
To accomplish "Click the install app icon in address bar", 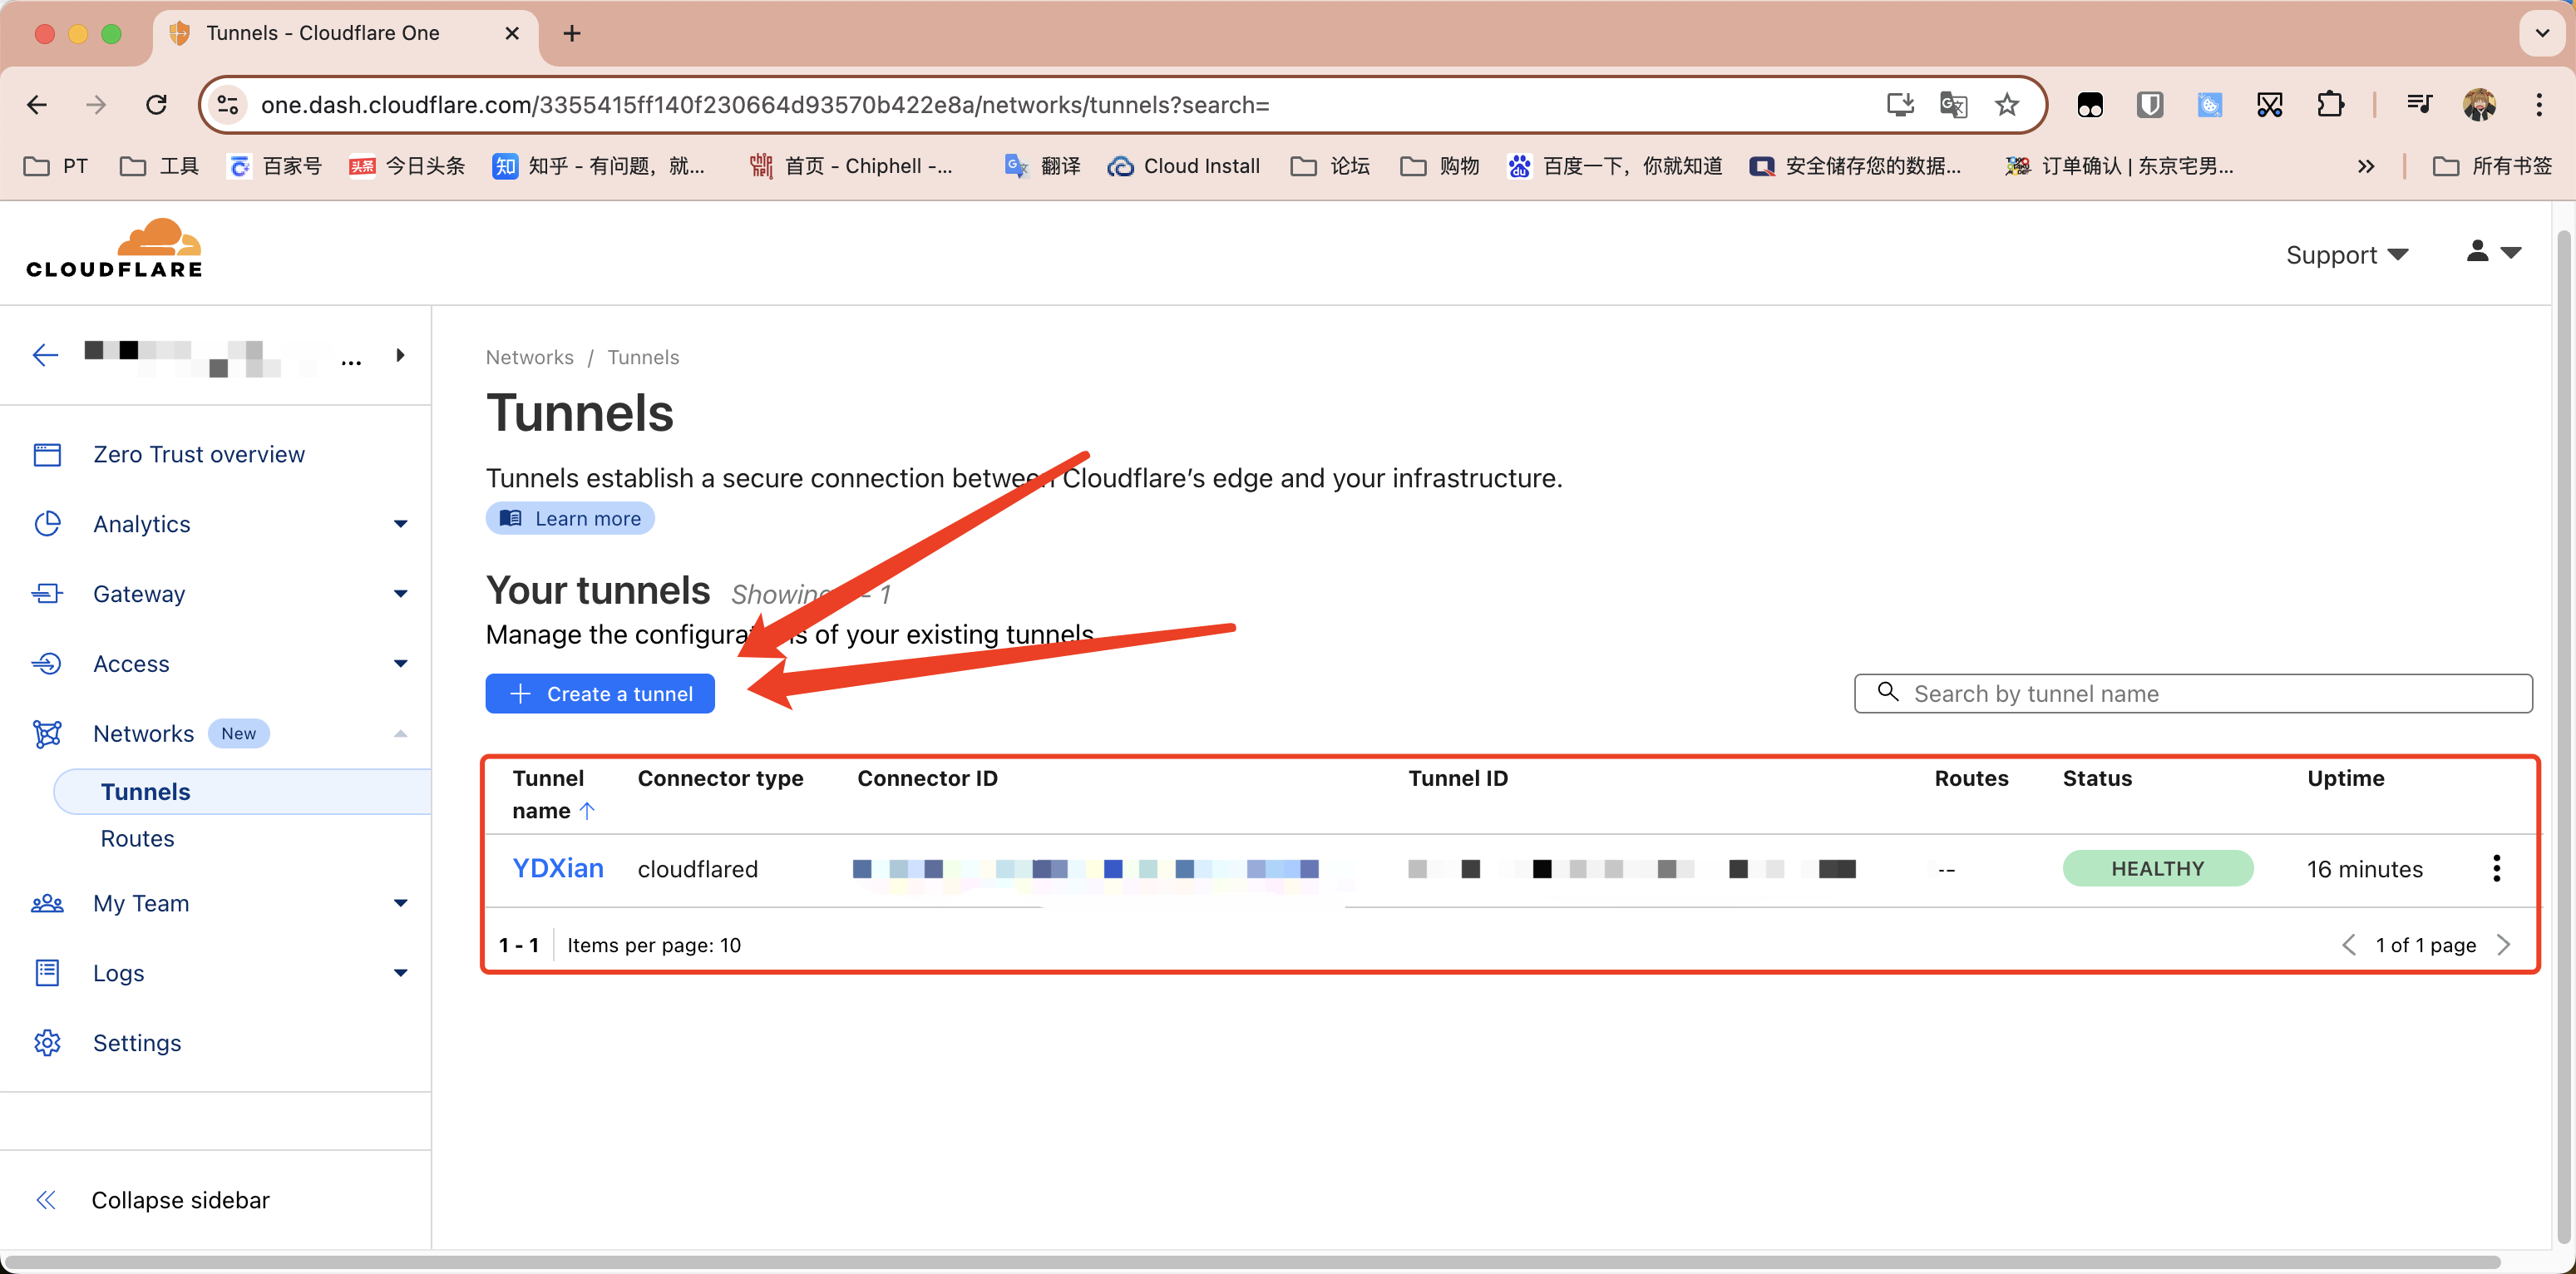I will tap(1900, 105).
